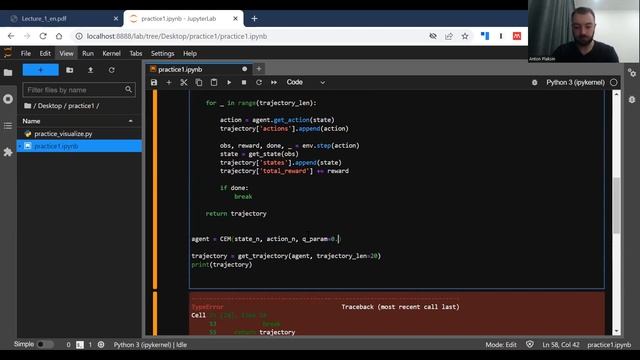640x360 pixels.
Task: Run the selected cell
Action: pyautogui.click(x=229, y=82)
